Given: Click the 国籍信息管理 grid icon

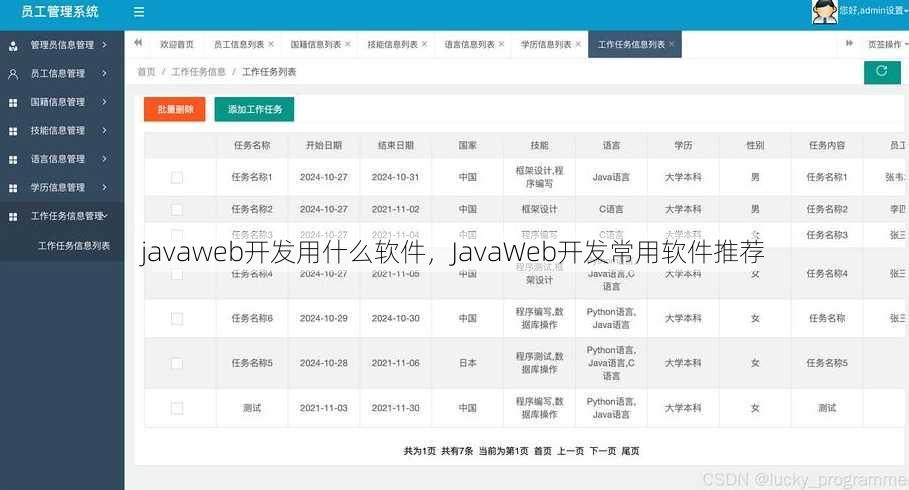Looking at the screenshot, I should pyautogui.click(x=13, y=102).
